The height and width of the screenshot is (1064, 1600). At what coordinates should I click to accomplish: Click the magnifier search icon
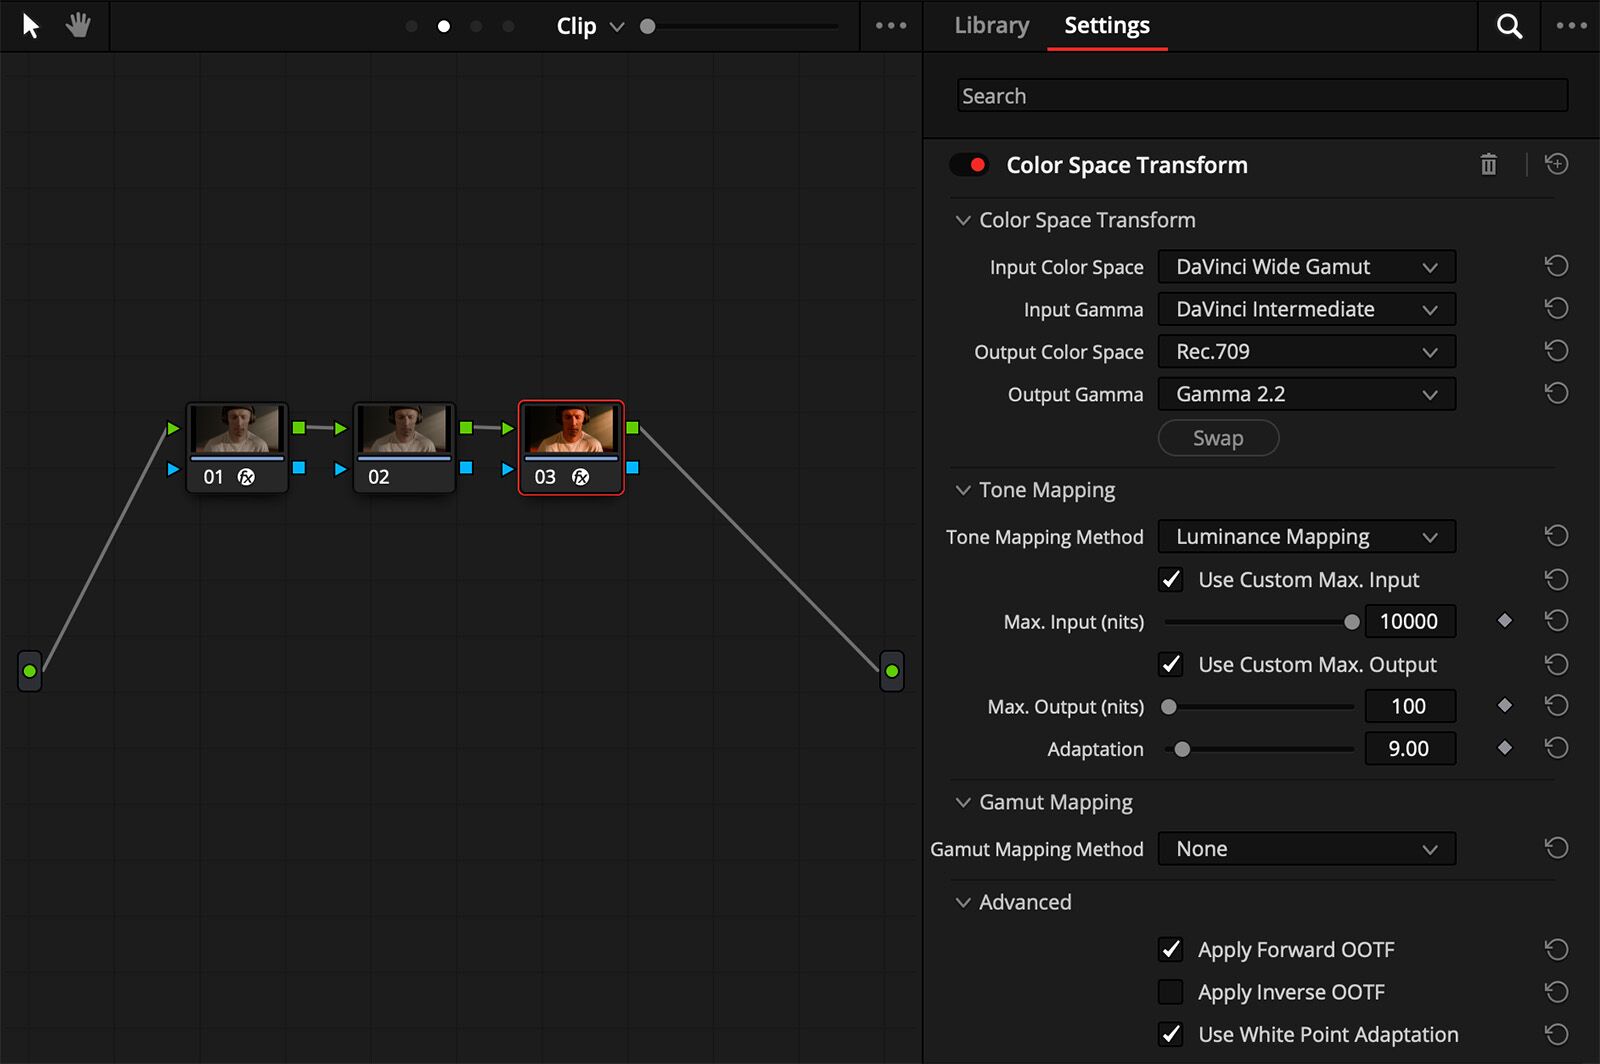(1509, 26)
